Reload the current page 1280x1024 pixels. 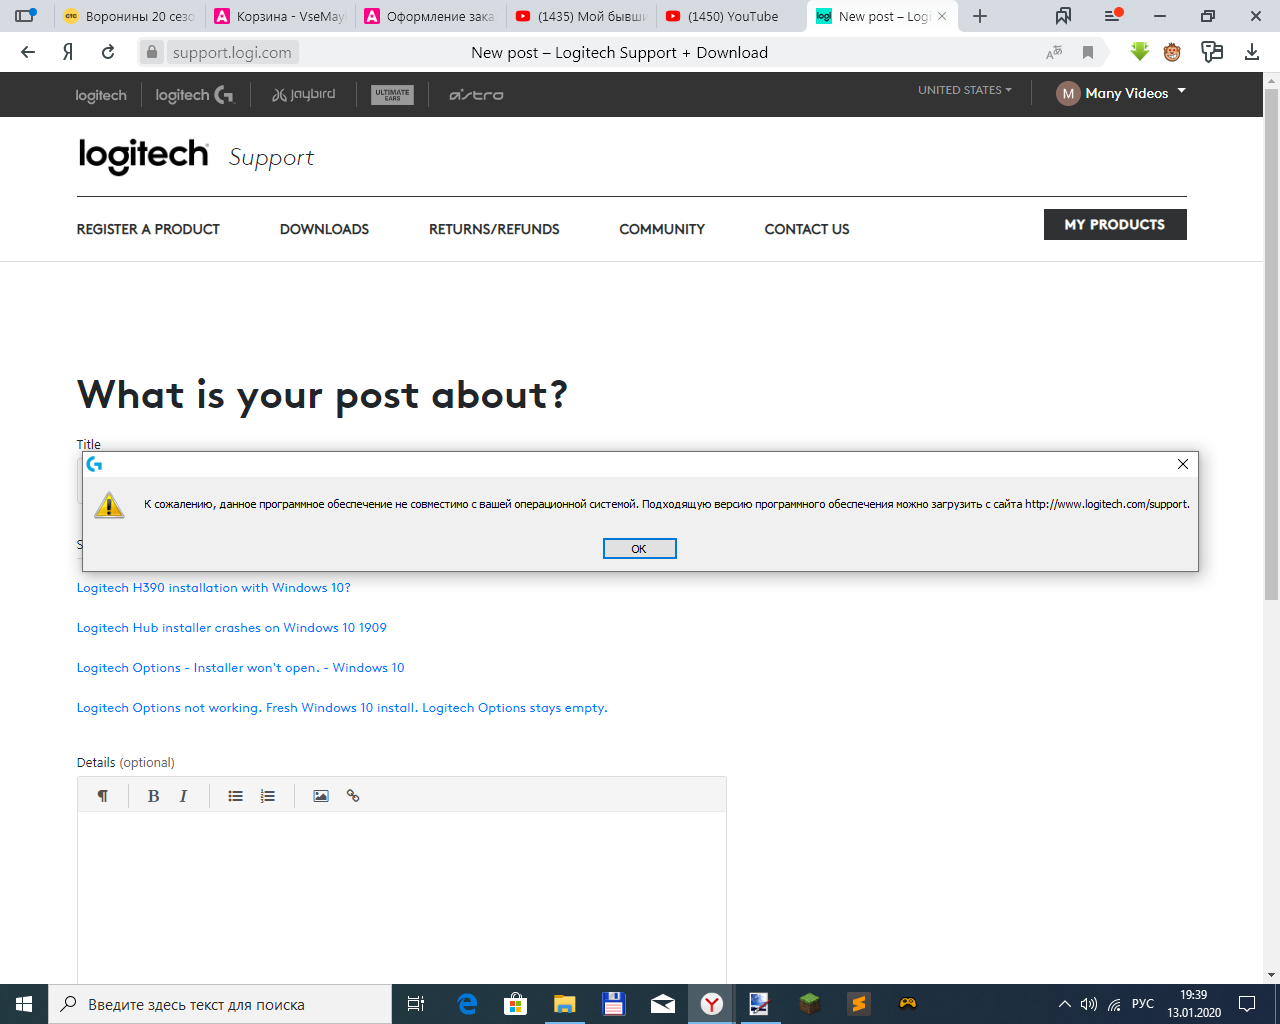coord(108,52)
